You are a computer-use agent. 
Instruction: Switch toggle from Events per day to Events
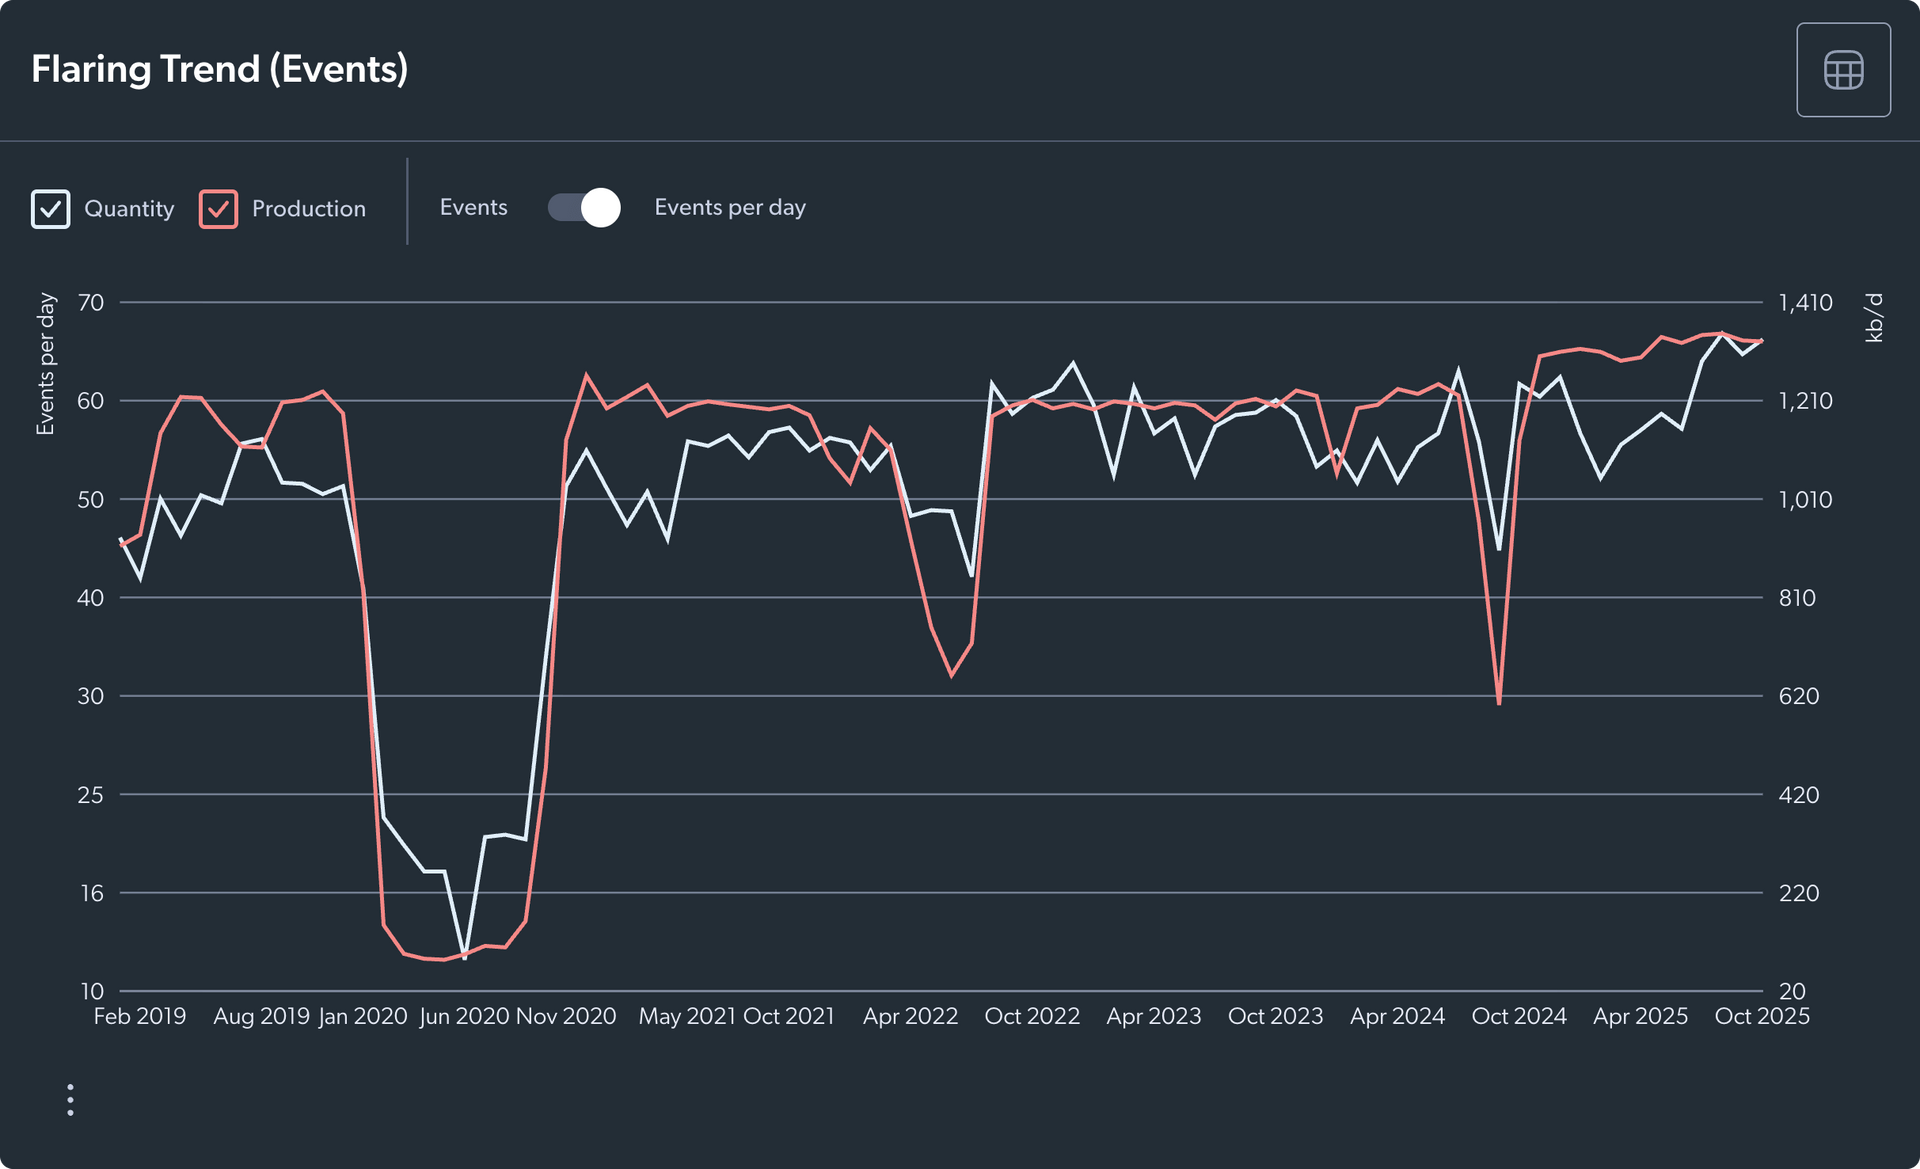point(583,207)
